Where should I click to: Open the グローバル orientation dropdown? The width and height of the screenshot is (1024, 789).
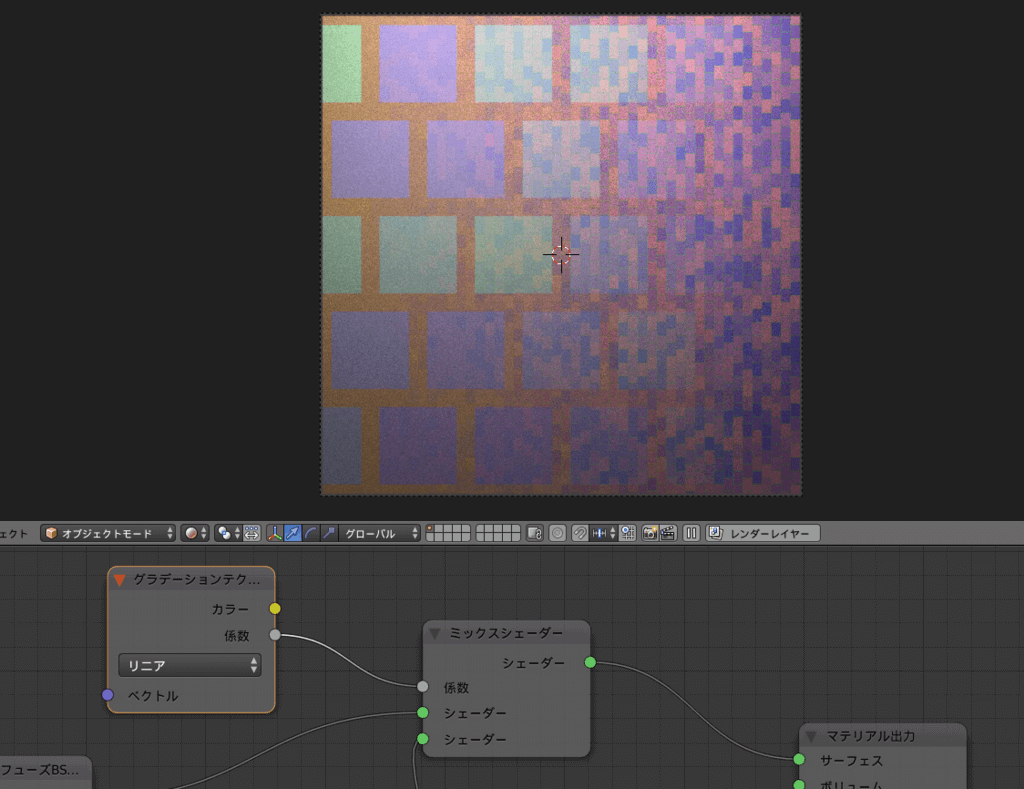379,534
